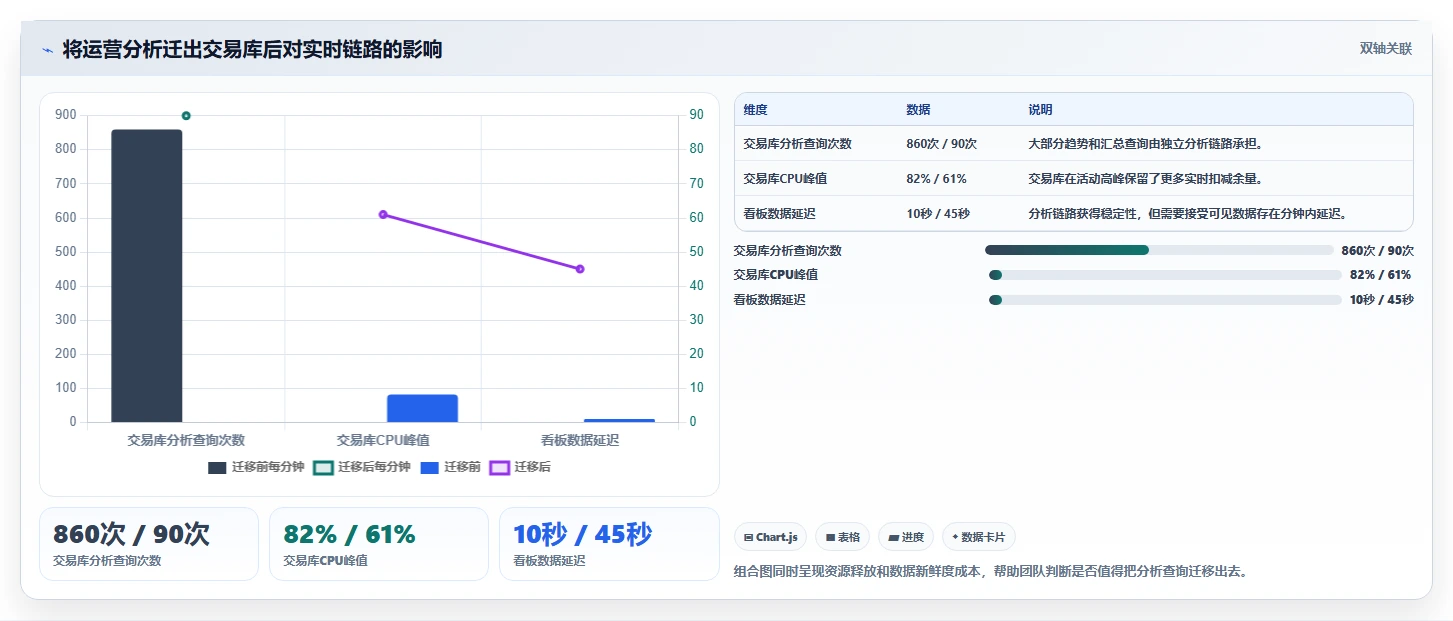Click description about 分钟内延迟
The width and height of the screenshot is (1453, 621).
[1189, 214]
